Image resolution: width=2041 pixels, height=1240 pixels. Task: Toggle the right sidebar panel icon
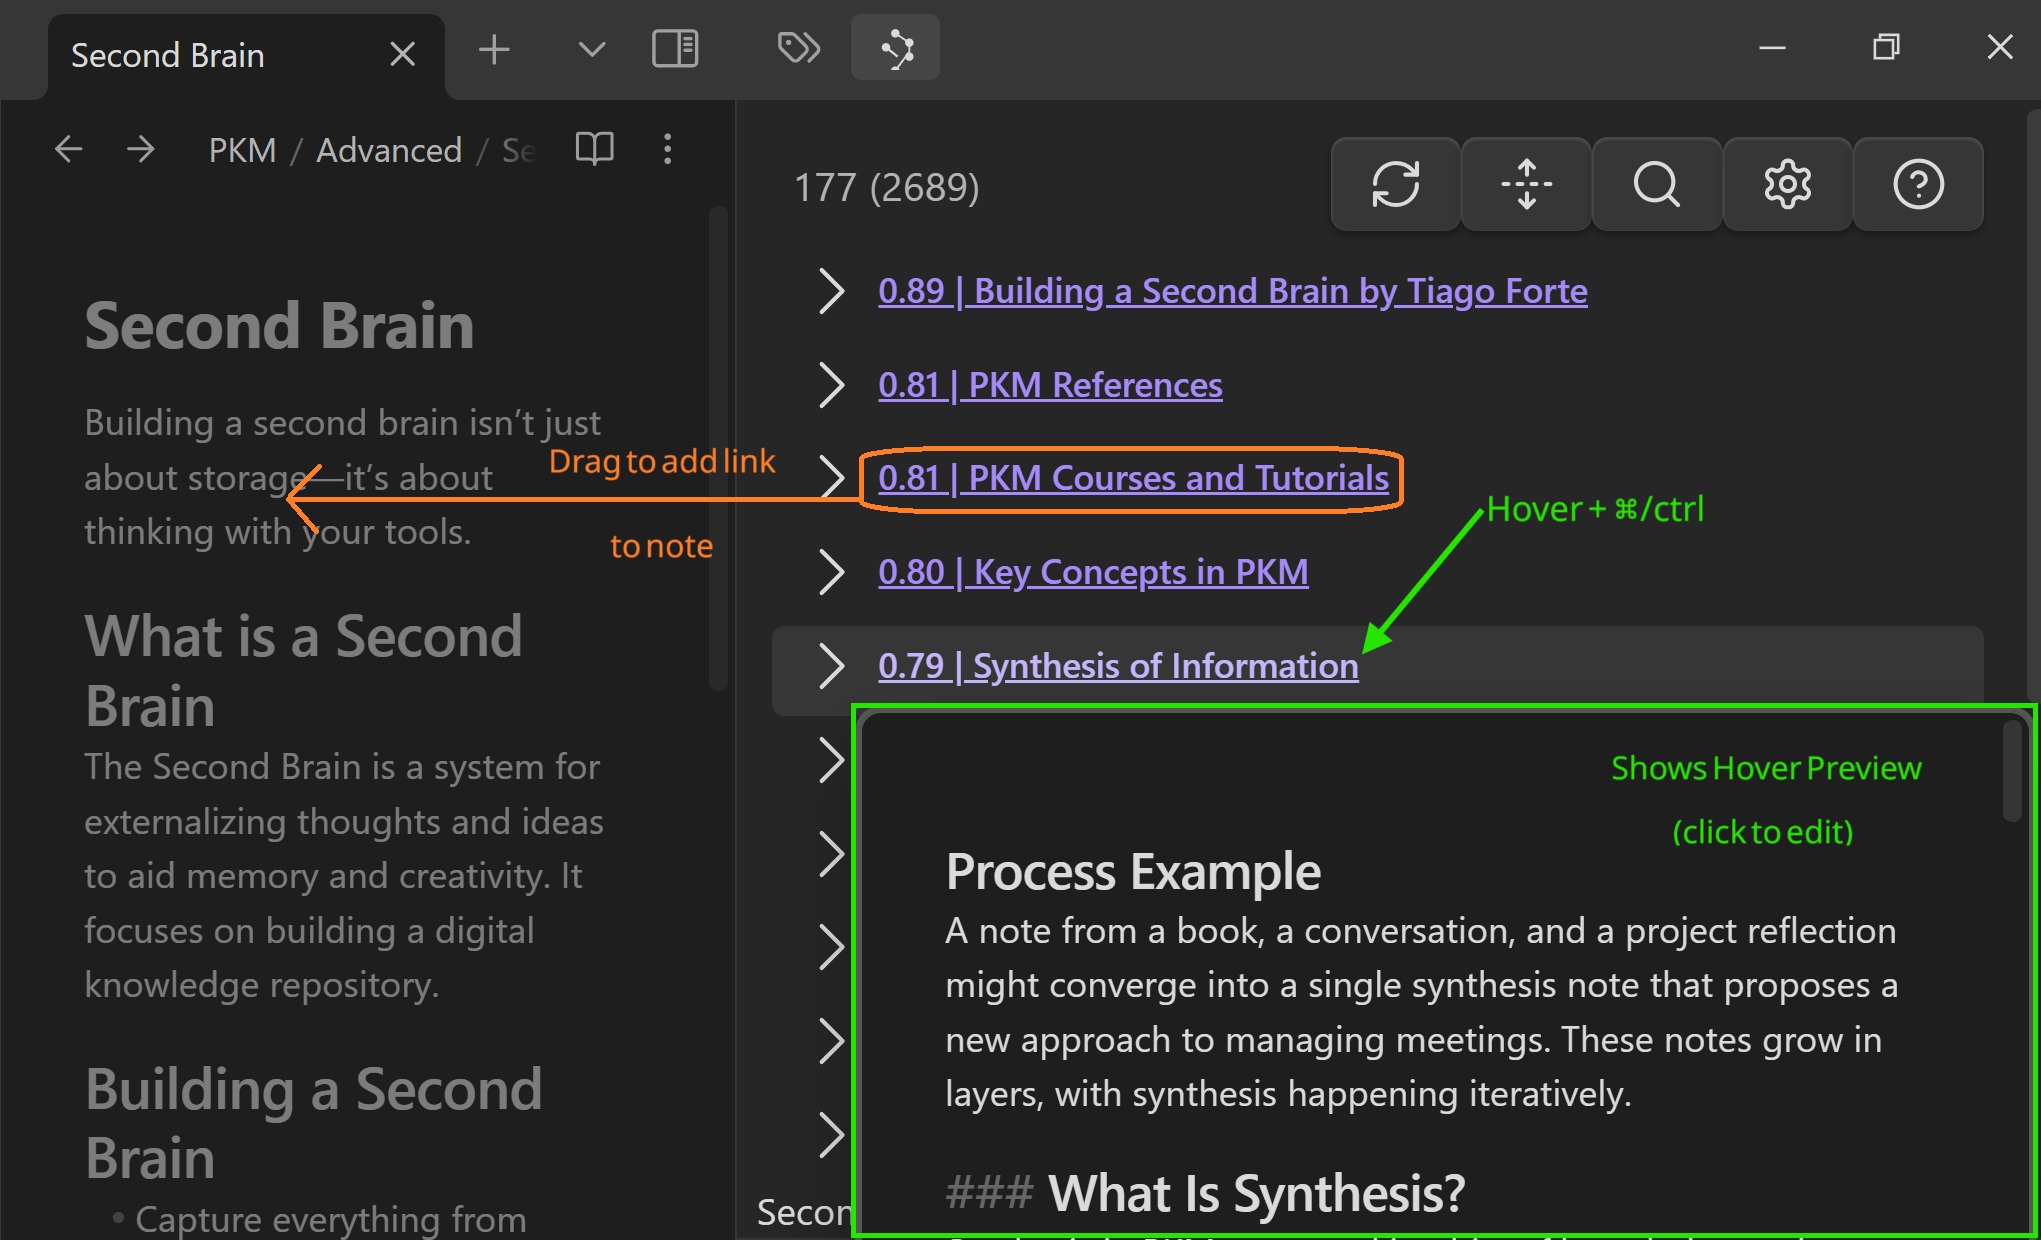click(x=675, y=48)
